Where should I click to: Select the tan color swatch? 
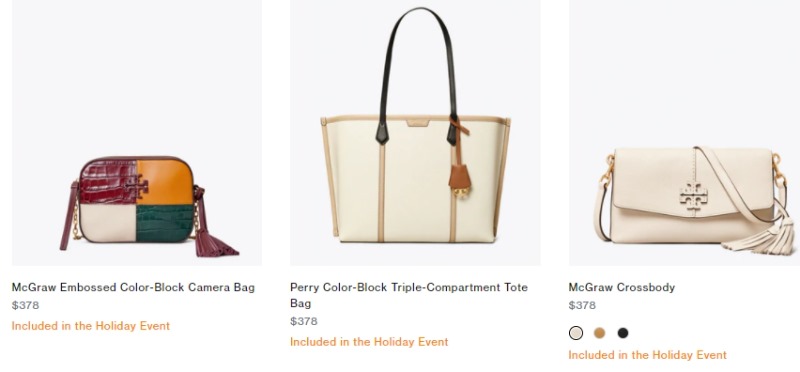(x=599, y=333)
